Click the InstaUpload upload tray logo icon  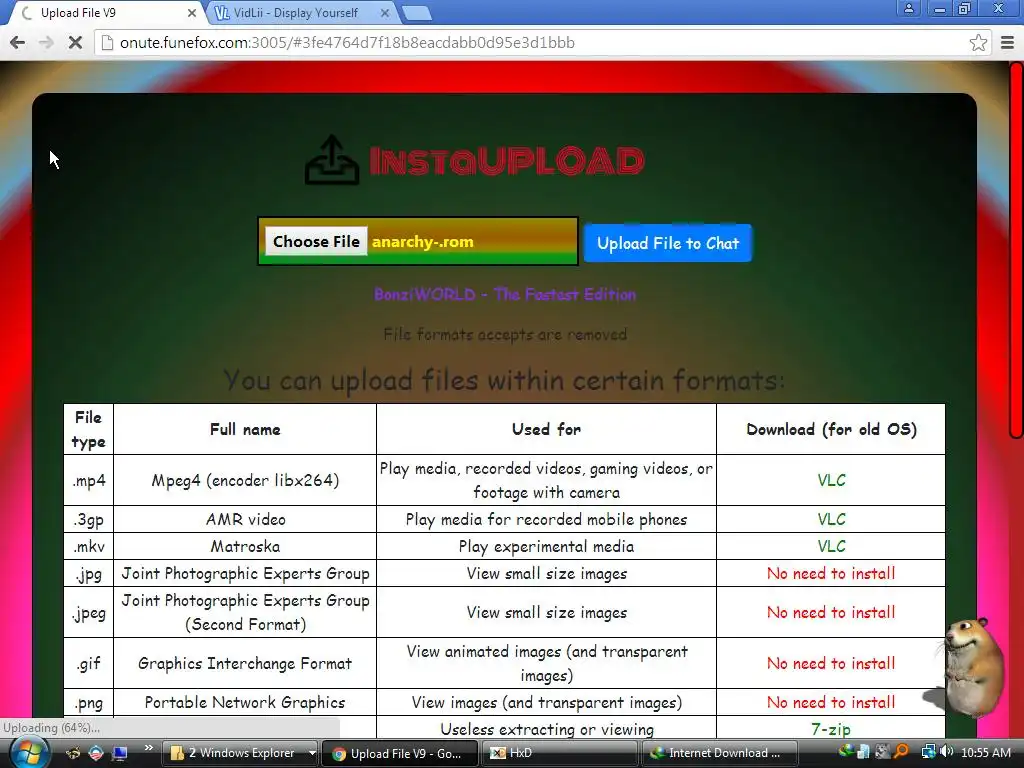pos(332,161)
